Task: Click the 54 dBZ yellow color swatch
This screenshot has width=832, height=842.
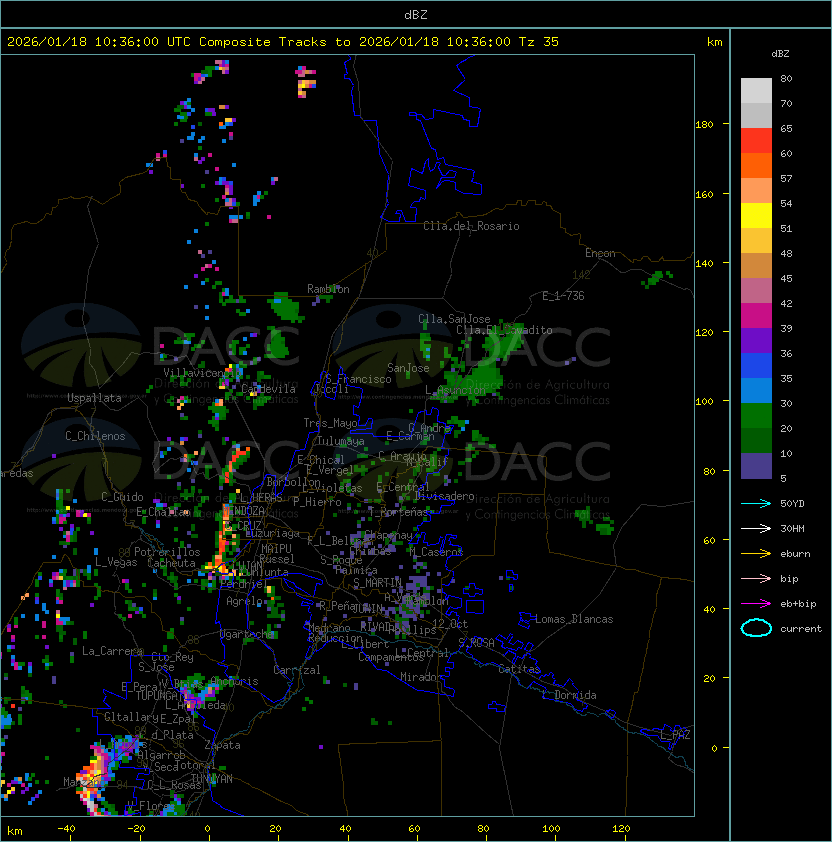Action: pyautogui.click(x=756, y=215)
